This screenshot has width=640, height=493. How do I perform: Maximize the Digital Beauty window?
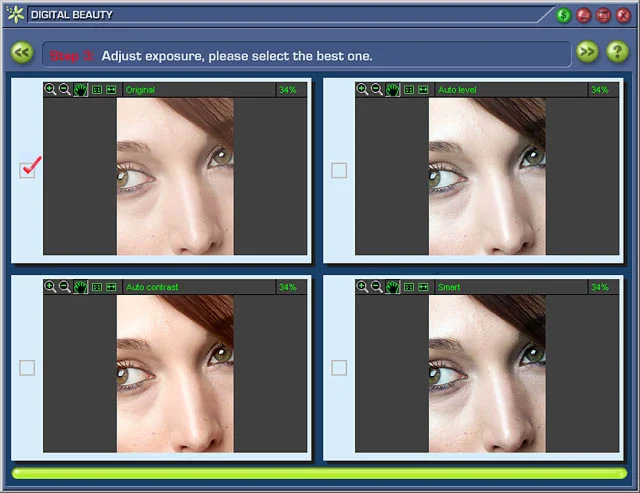603,16
